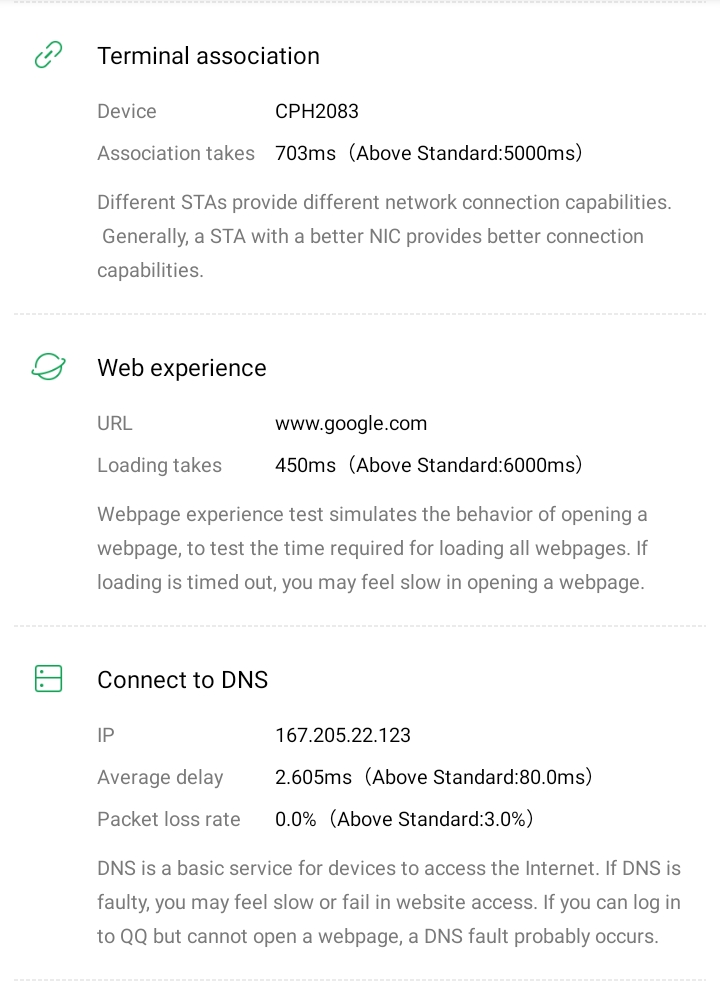This screenshot has height=984, width=720.
Task: Select the Connect to DNS heading
Action: coord(182,680)
